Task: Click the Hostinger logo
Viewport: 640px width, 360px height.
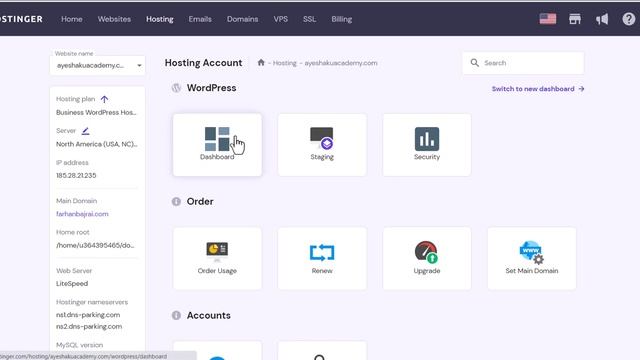Action: click(21, 19)
